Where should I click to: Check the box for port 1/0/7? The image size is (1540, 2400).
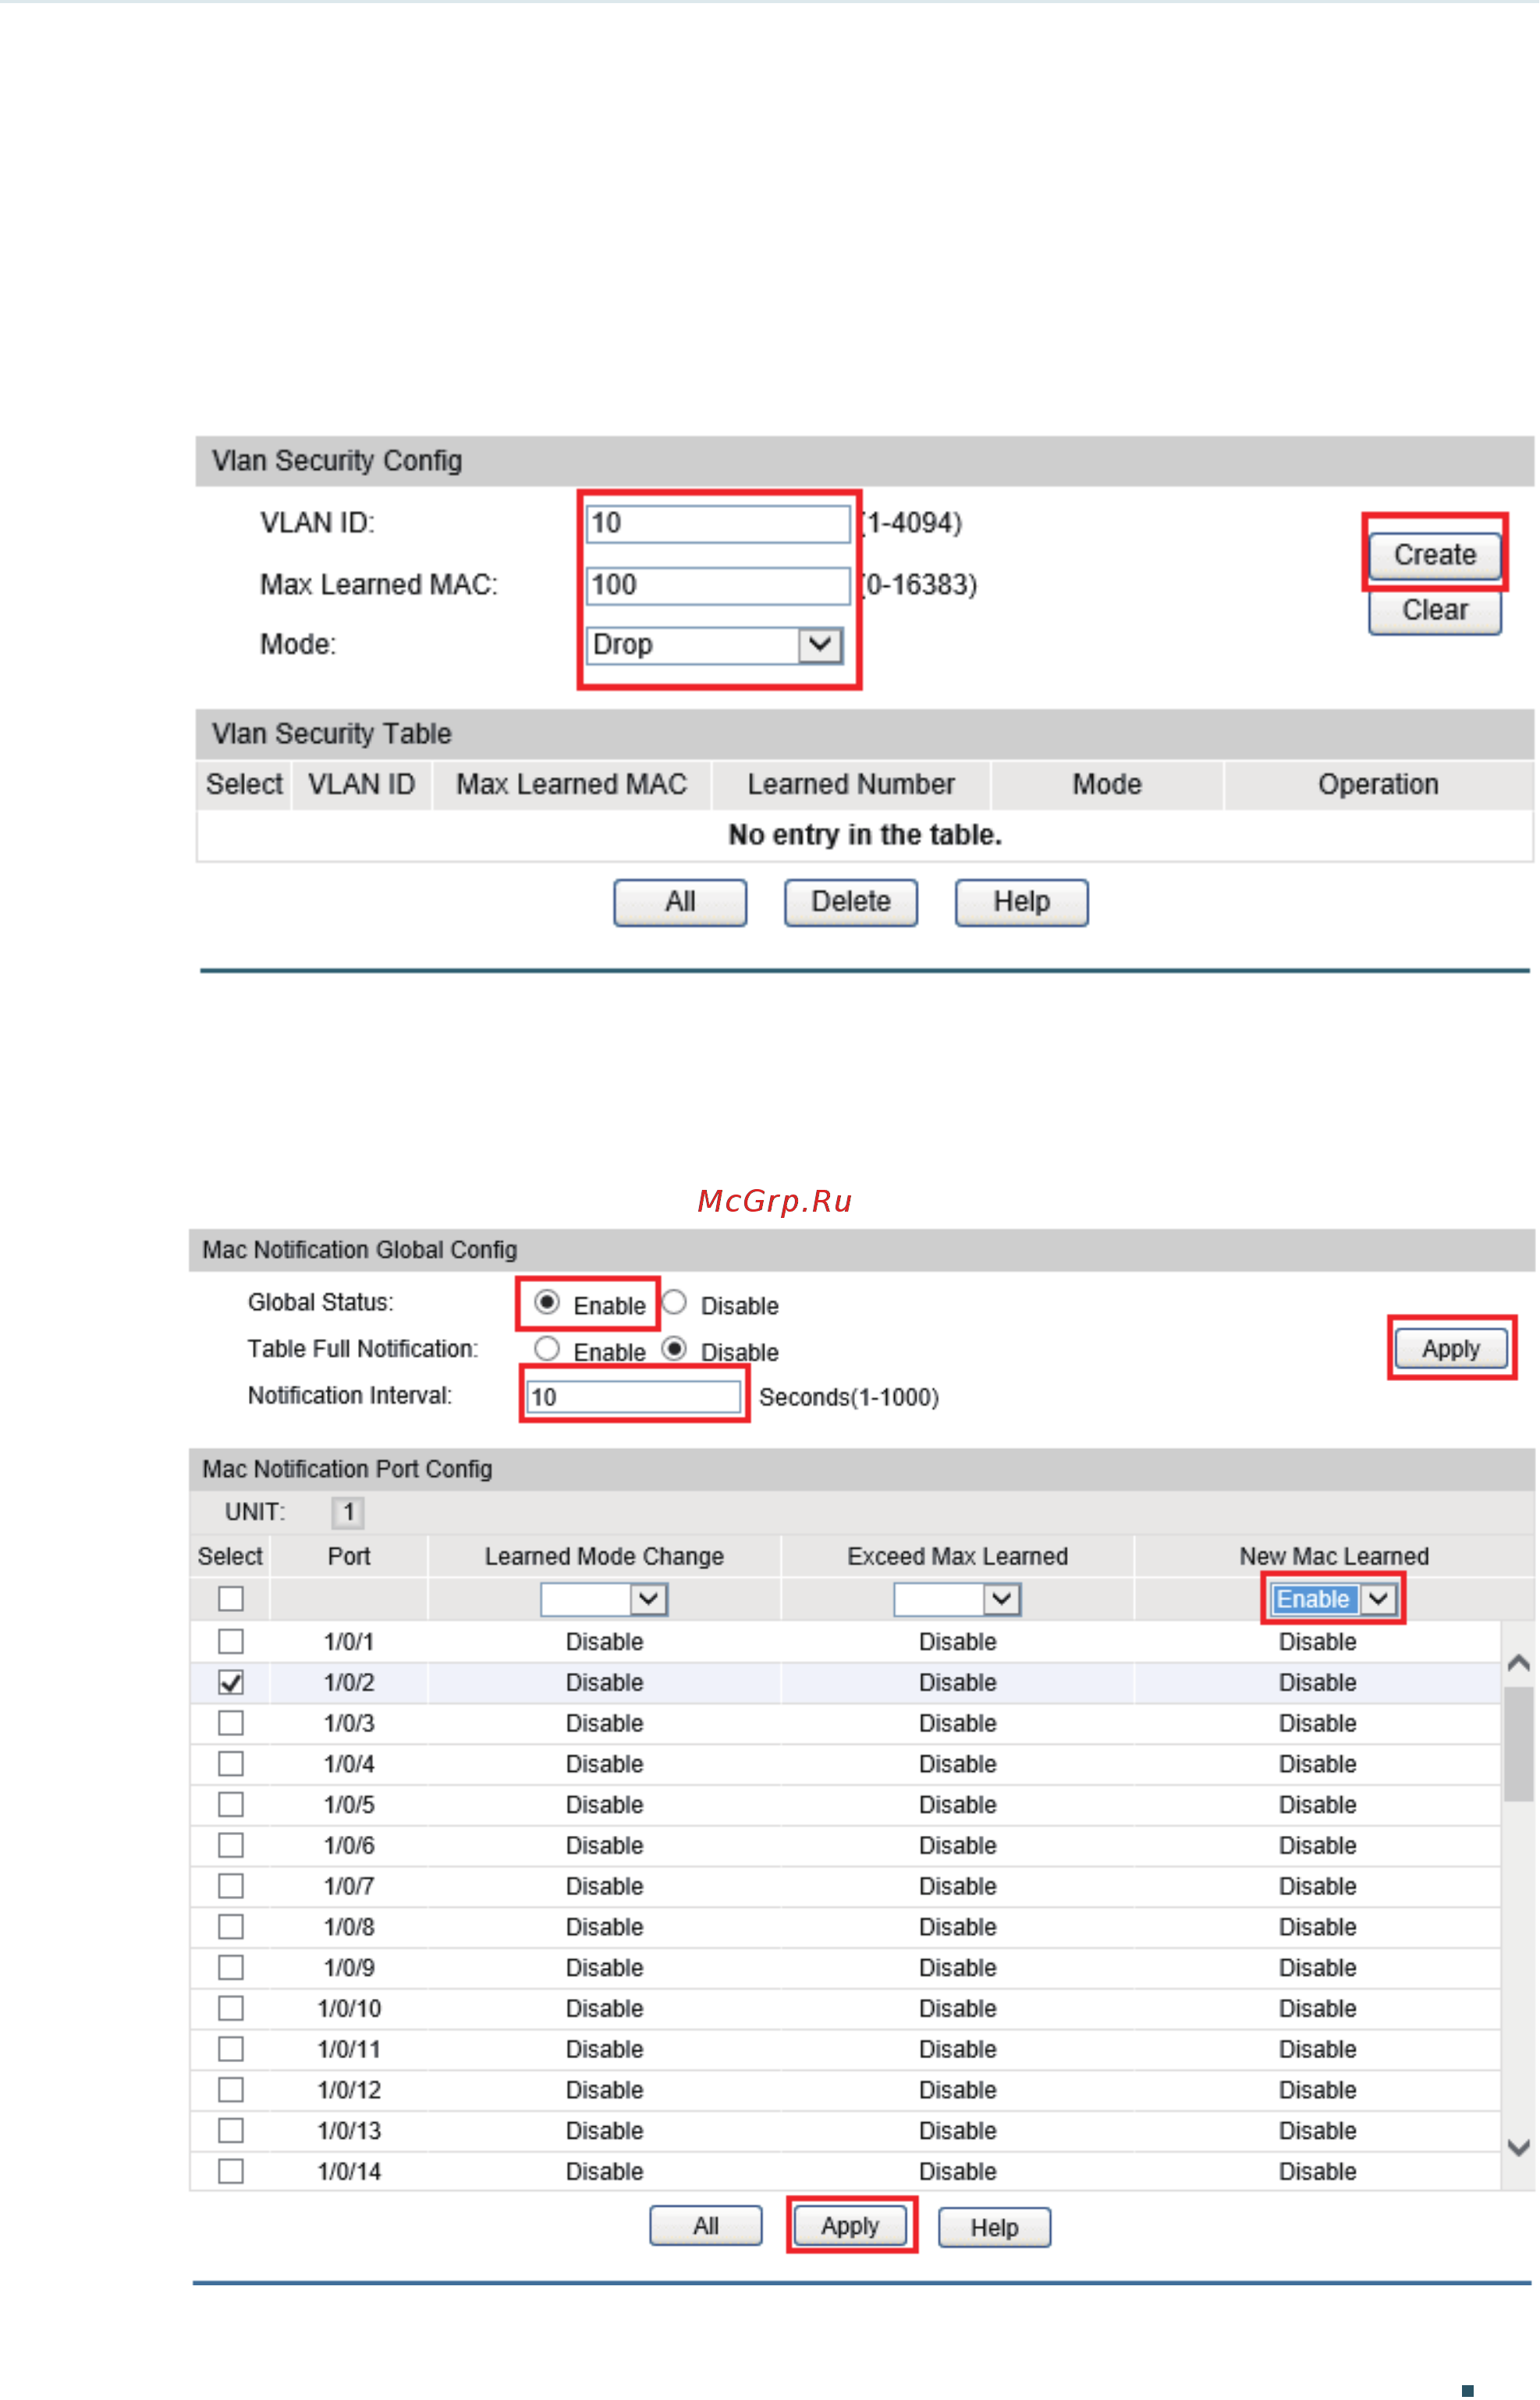(x=231, y=1886)
